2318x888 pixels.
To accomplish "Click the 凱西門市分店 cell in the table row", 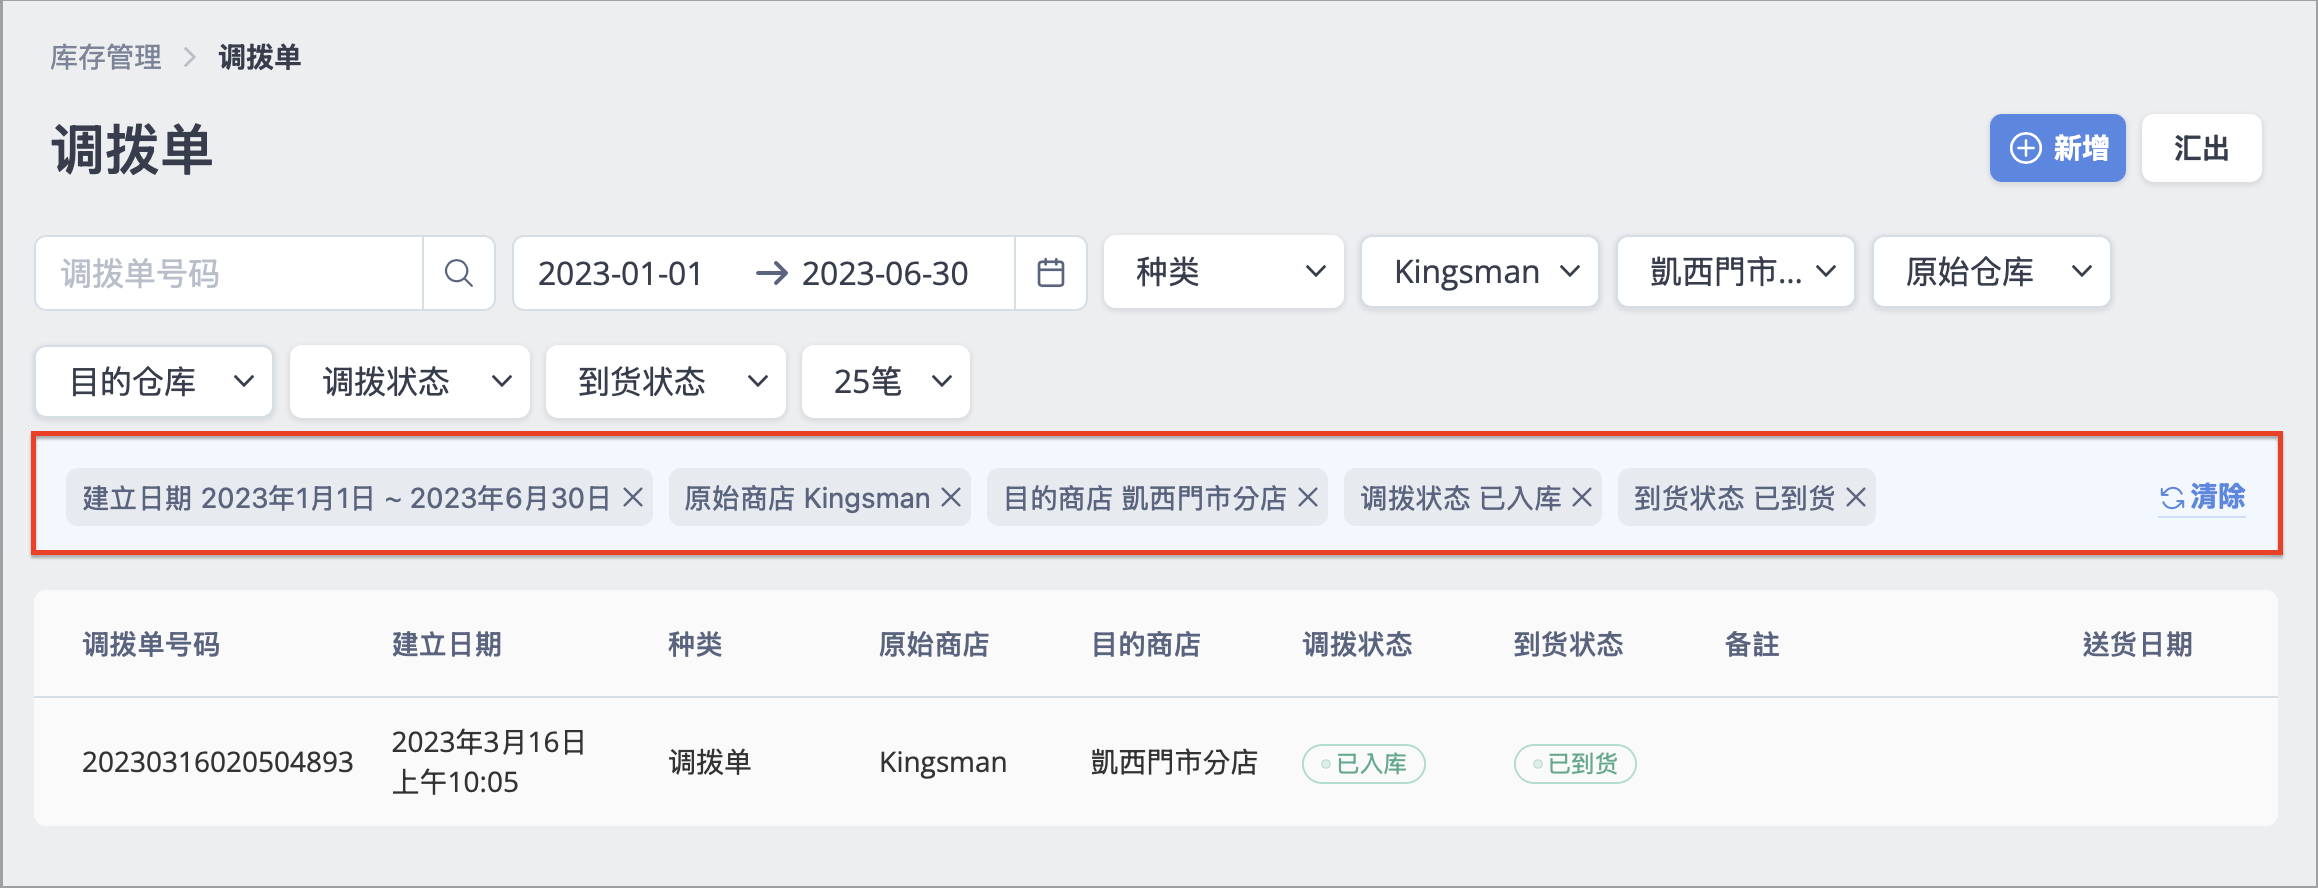I will coord(1174,762).
